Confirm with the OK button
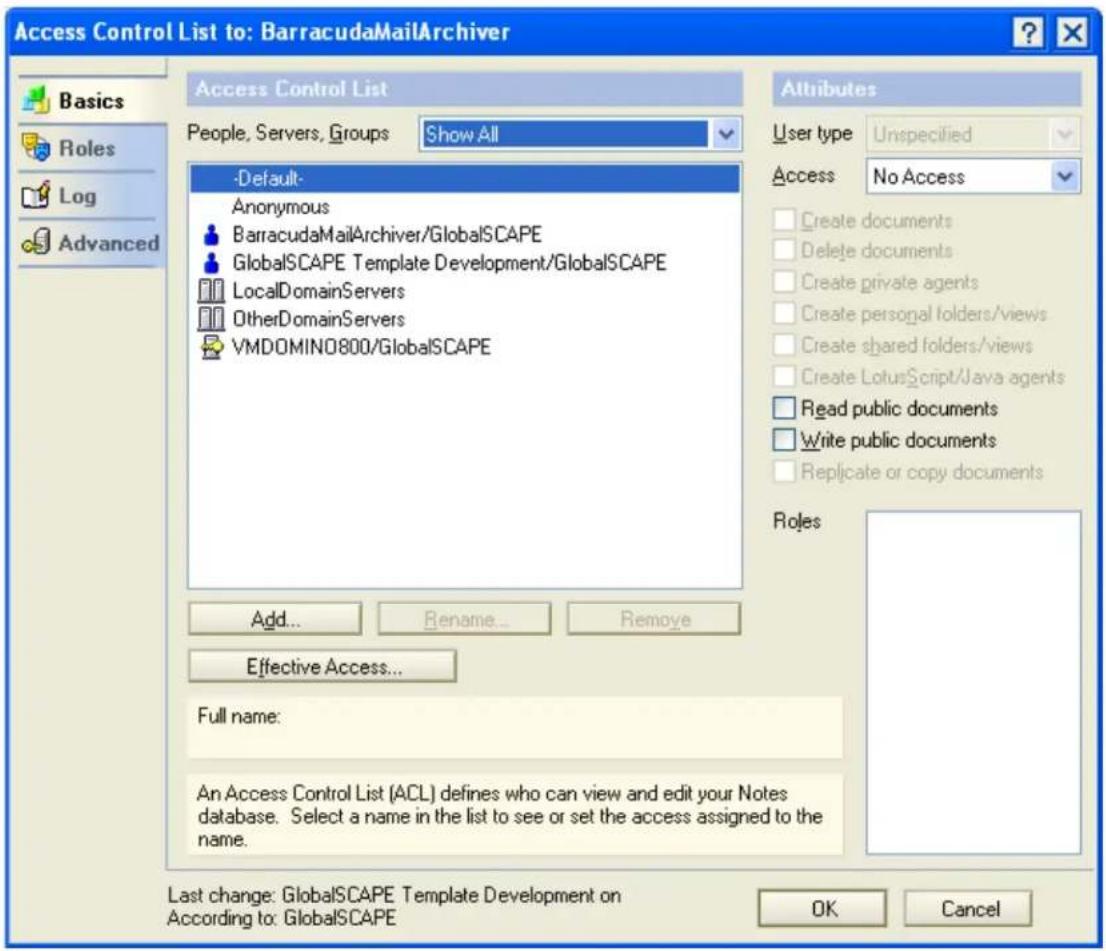This screenshot has height=951, width=1106. click(822, 909)
